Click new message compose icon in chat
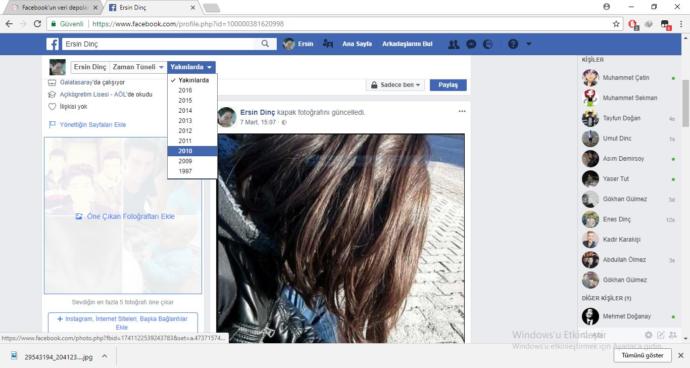 661,335
